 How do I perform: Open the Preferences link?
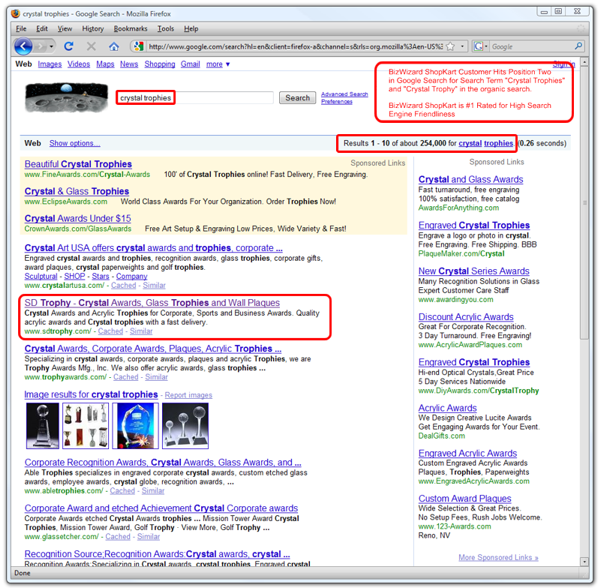(337, 102)
